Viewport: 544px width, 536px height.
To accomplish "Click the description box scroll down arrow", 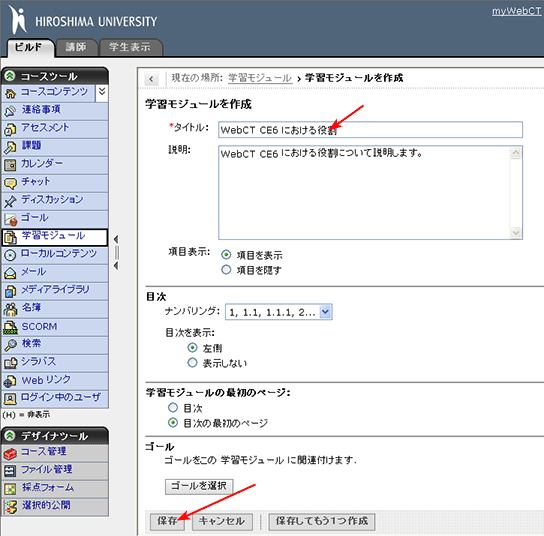I will pyautogui.click(x=516, y=232).
